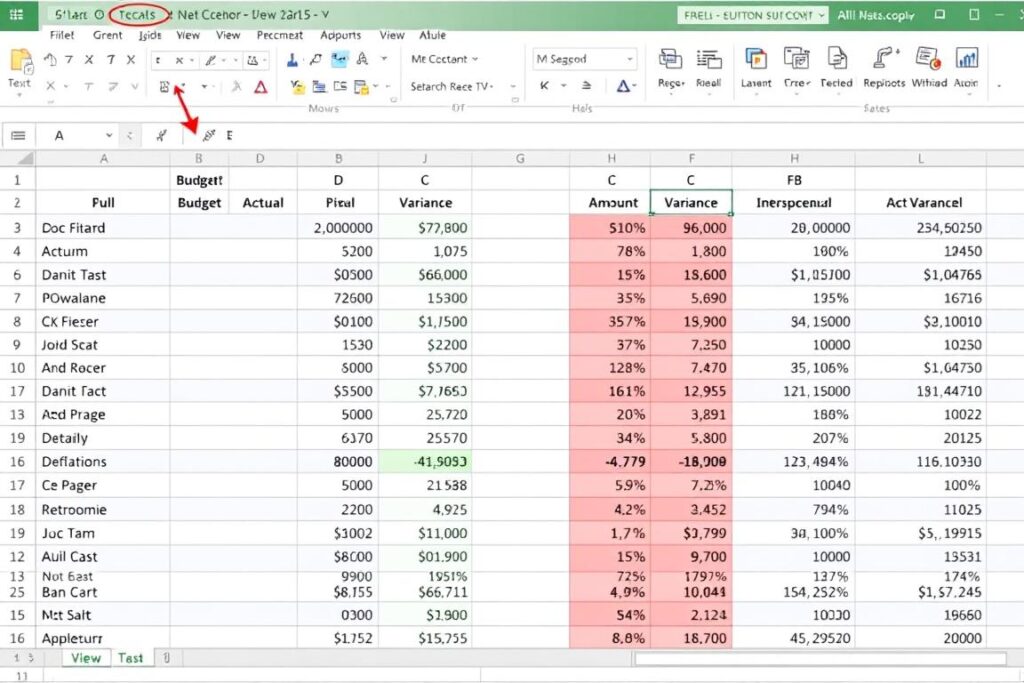Click the red warning triangle icon
Screen dimensions: 1024x683
pos(260,86)
